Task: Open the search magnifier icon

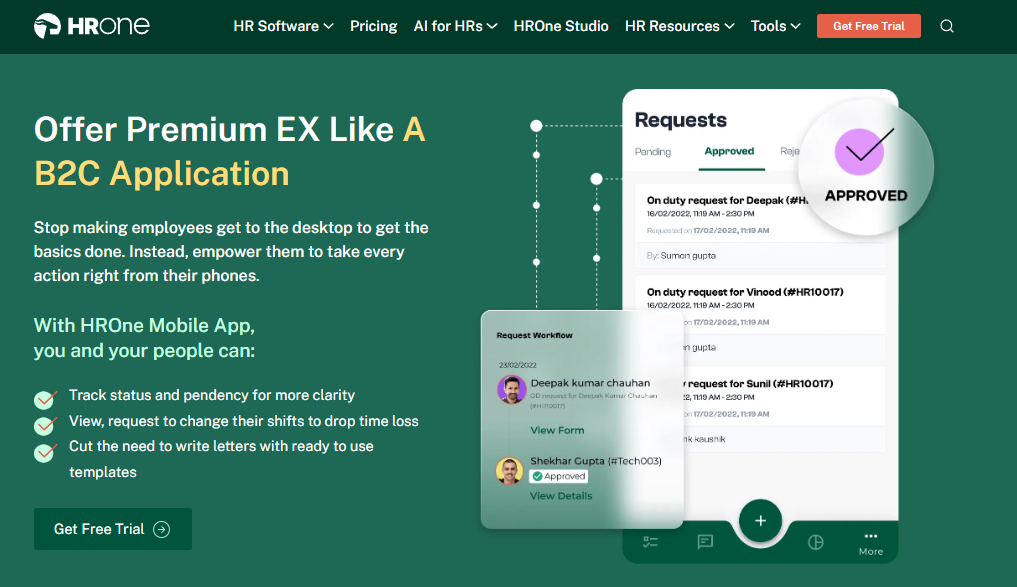Action: point(947,26)
